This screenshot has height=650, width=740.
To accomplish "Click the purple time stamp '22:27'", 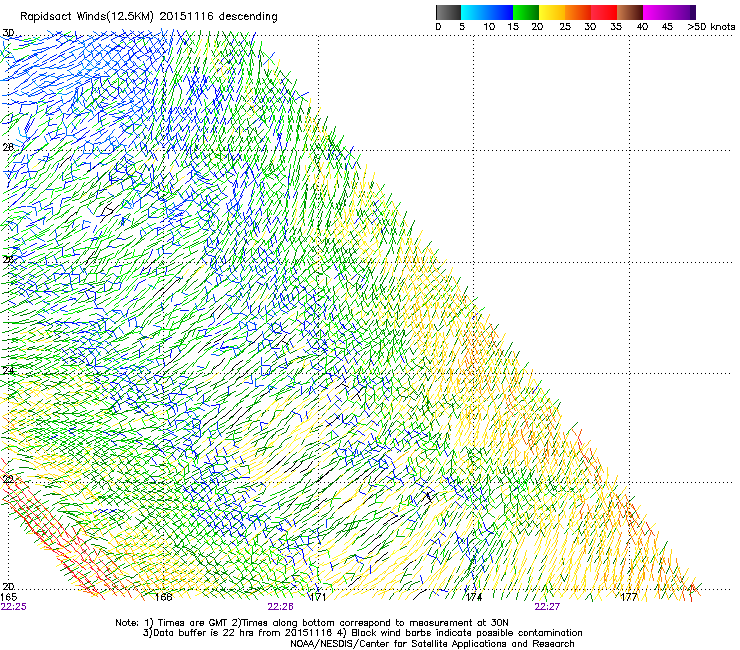I will click(547, 607).
